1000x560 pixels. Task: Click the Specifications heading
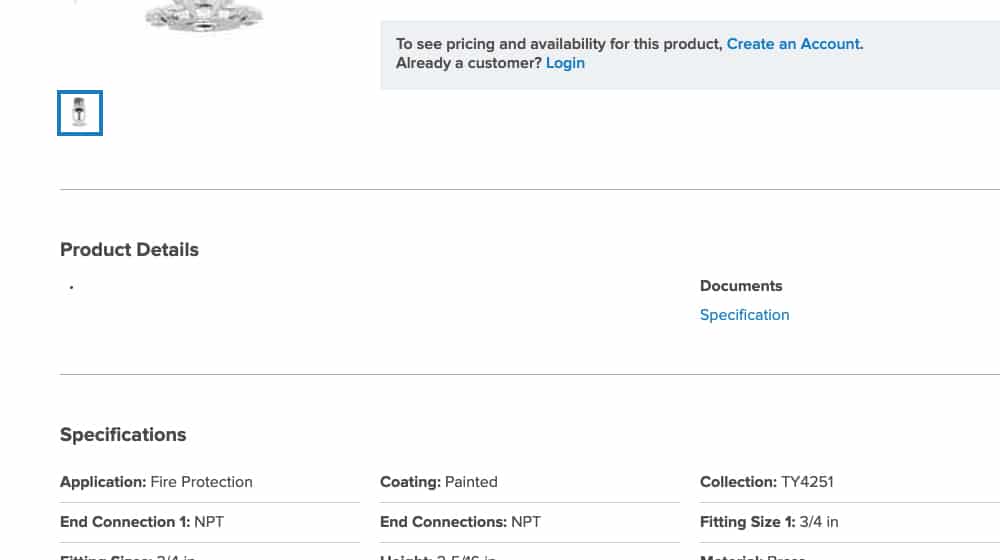123,434
